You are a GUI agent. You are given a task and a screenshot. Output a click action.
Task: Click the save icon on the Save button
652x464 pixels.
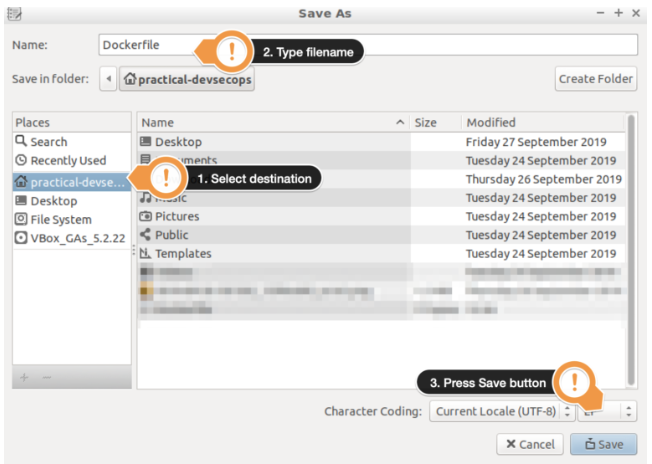[590, 444]
